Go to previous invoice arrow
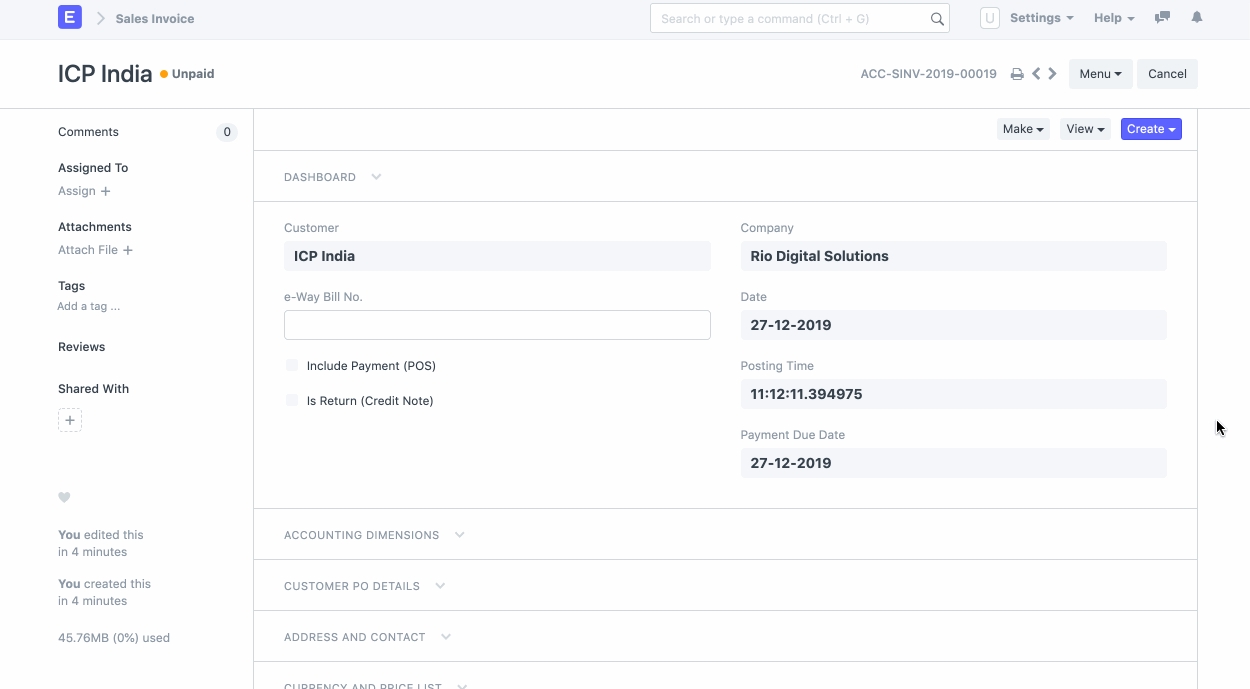The image size is (1250, 689). 1036,74
